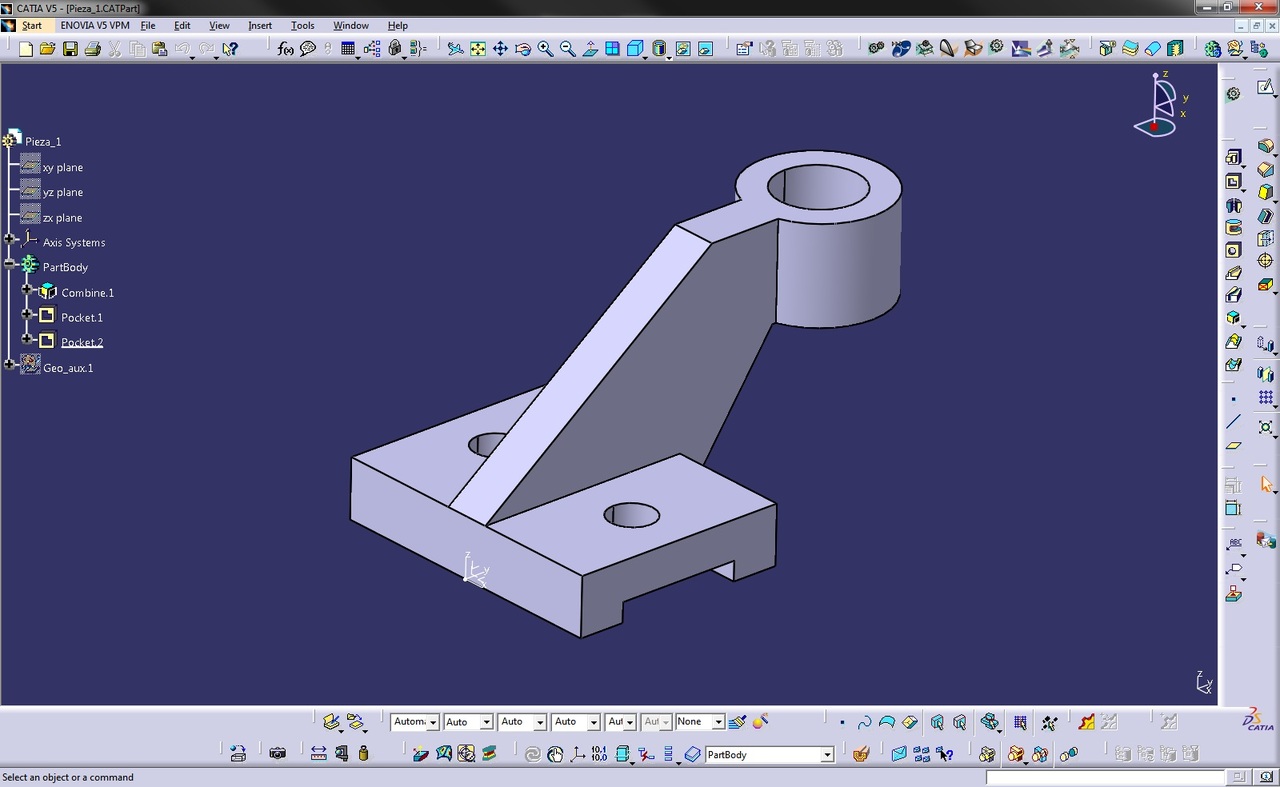Click the Plane tool in right toolbar

pyautogui.click(x=1234, y=445)
